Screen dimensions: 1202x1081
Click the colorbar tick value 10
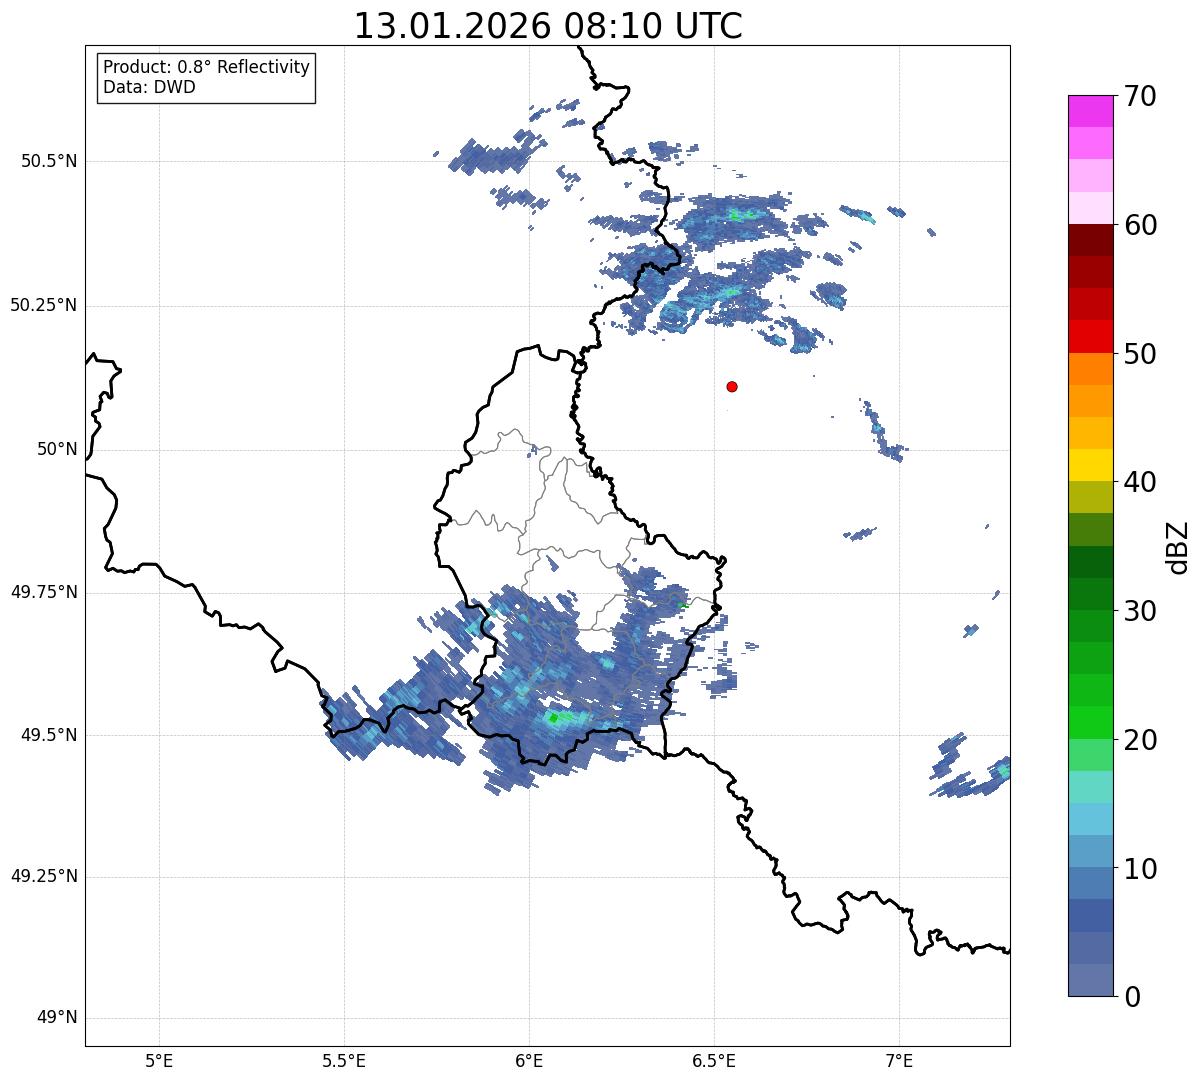pyautogui.click(x=1140, y=869)
